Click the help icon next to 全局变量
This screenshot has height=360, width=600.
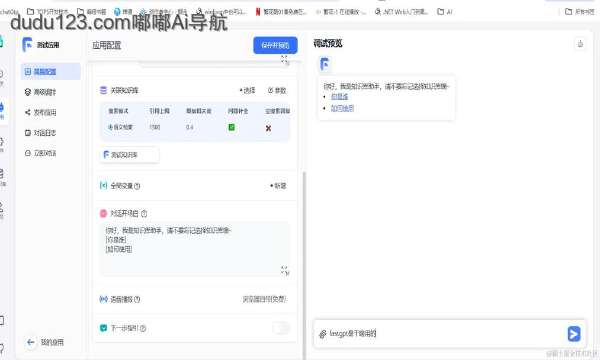(137, 186)
